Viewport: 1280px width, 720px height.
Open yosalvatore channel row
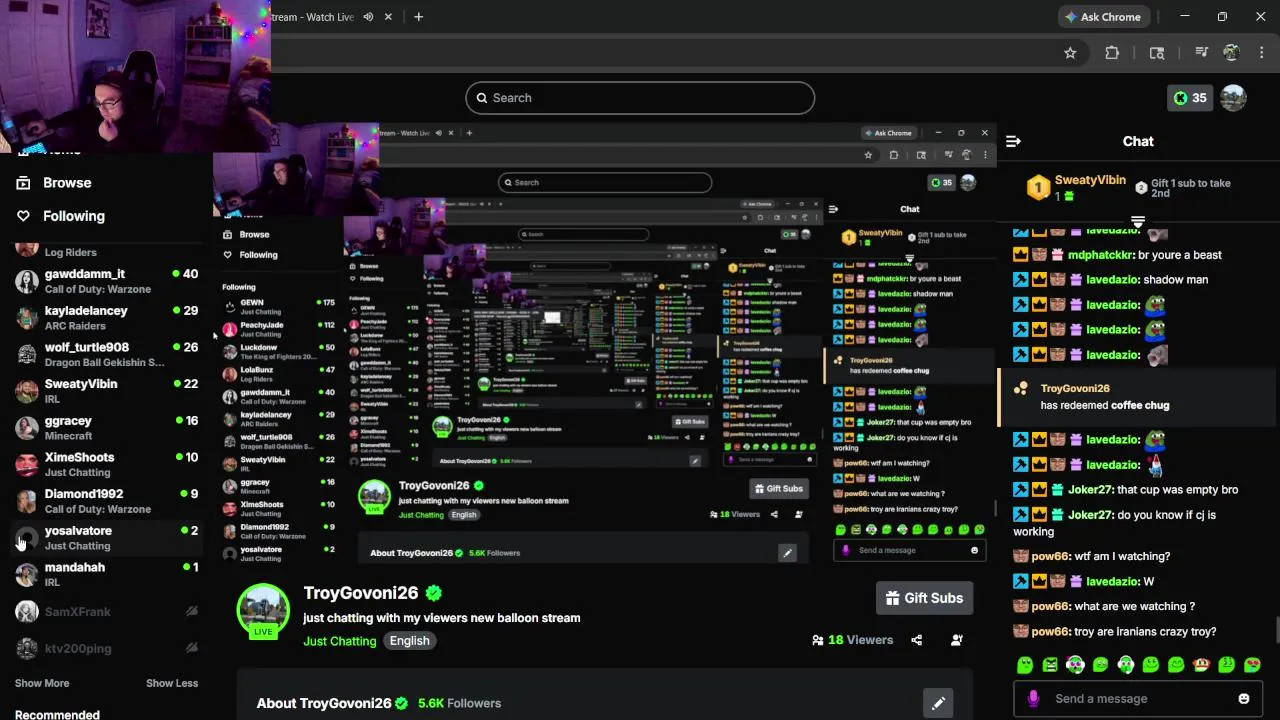coord(106,538)
